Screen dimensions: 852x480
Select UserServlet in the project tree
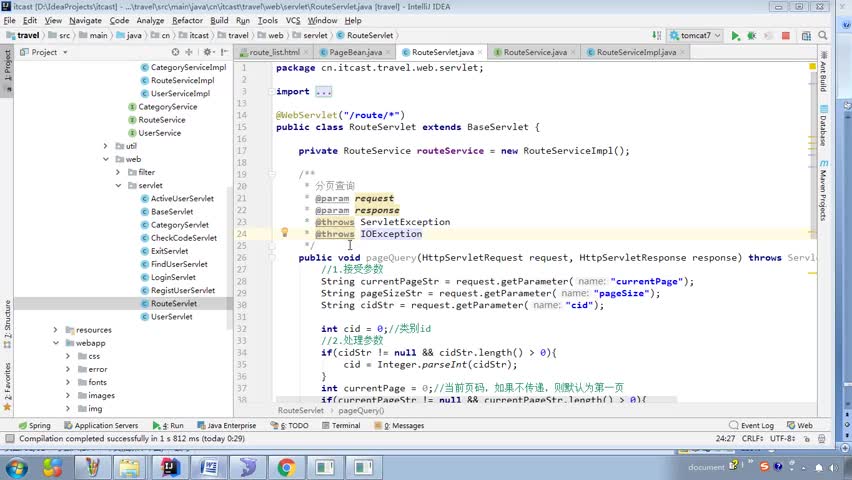pyautogui.click(x=171, y=316)
